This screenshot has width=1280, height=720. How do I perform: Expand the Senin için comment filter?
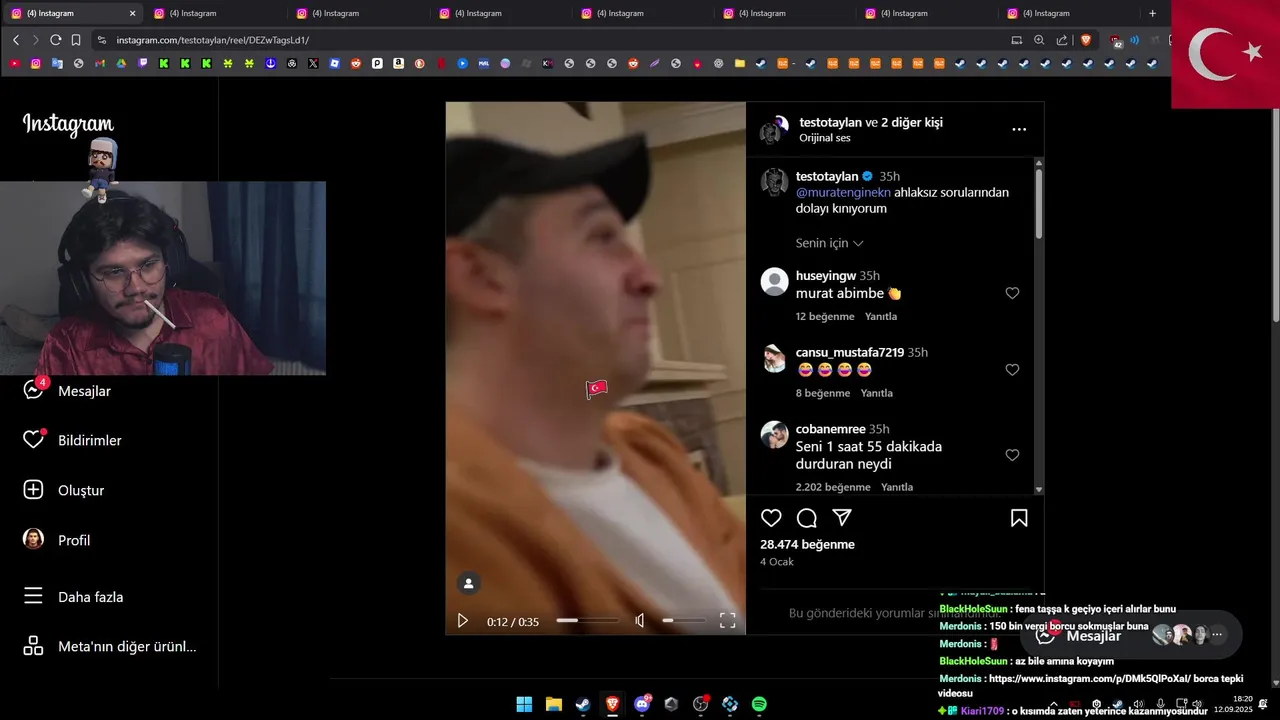click(829, 243)
